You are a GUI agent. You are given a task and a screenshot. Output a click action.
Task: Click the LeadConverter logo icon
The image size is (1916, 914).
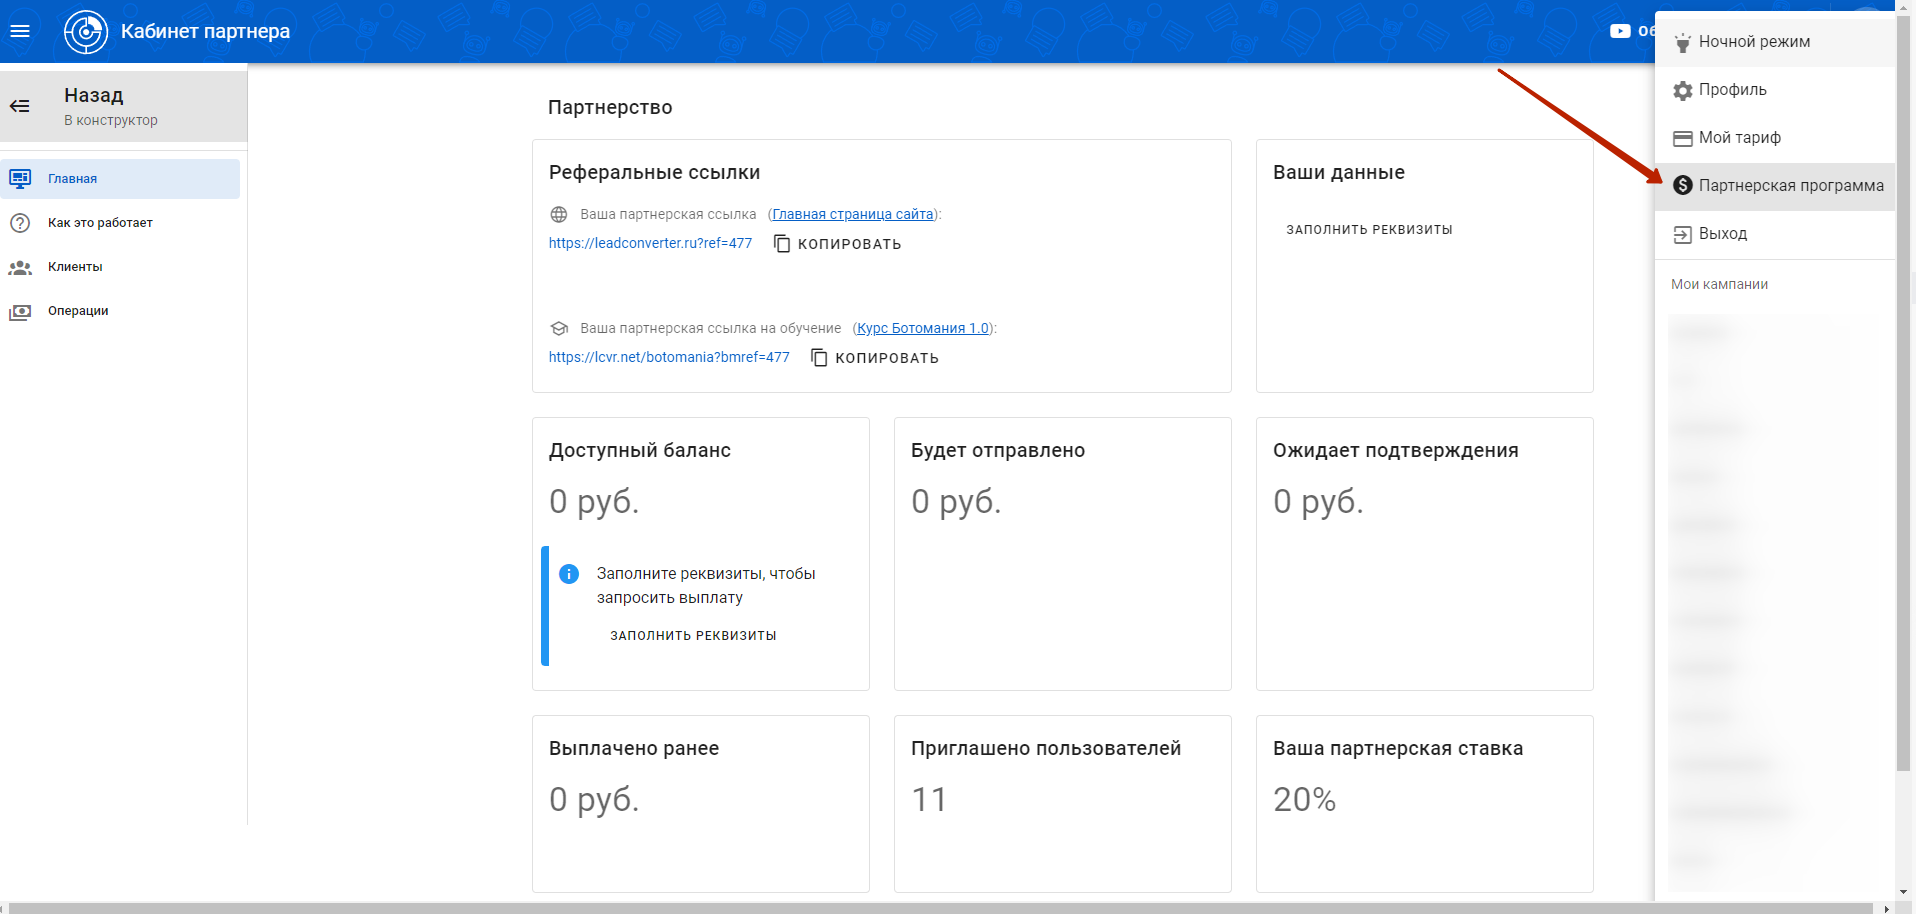click(86, 32)
